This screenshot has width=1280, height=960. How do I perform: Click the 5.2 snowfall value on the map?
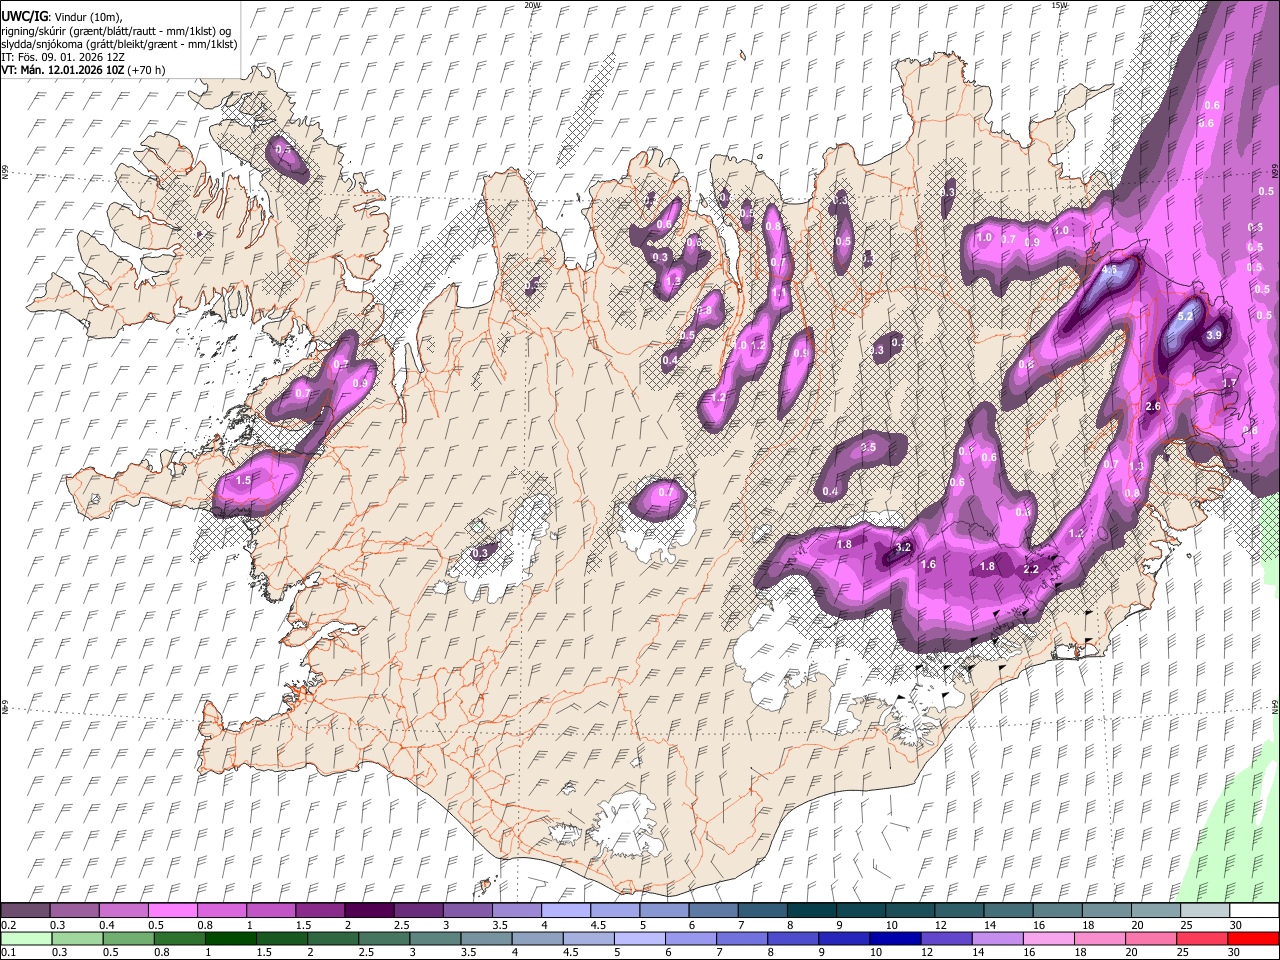(1186, 316)
